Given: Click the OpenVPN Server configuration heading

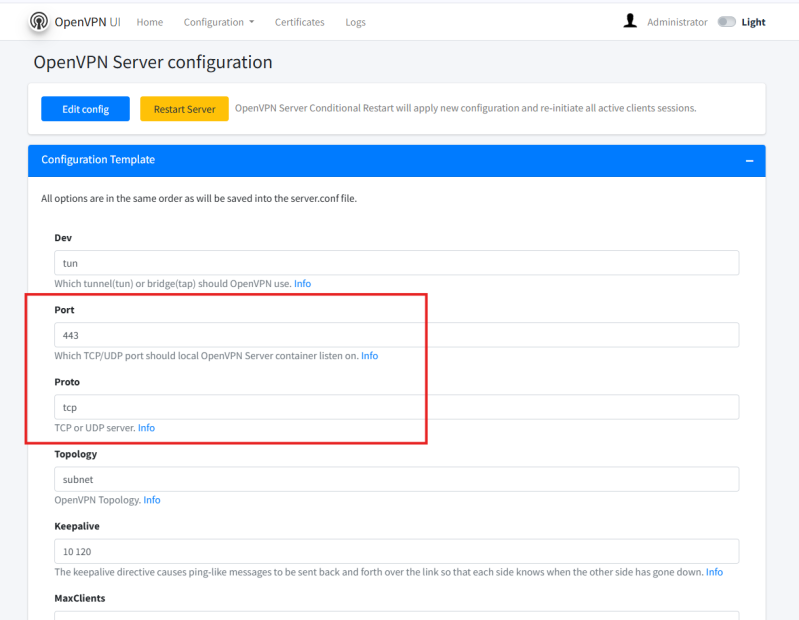Looking at the screenshot, I should point(153,62).
